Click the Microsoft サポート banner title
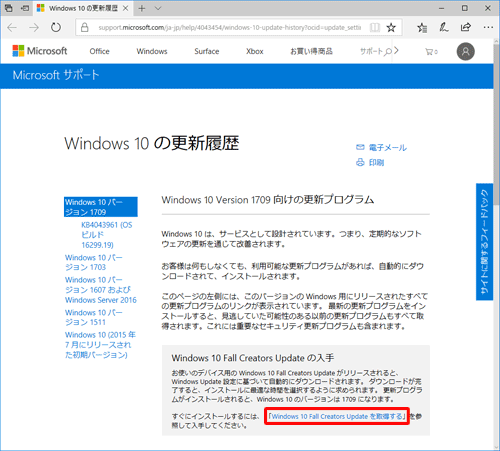500x451 pixels. coord(56,75)
